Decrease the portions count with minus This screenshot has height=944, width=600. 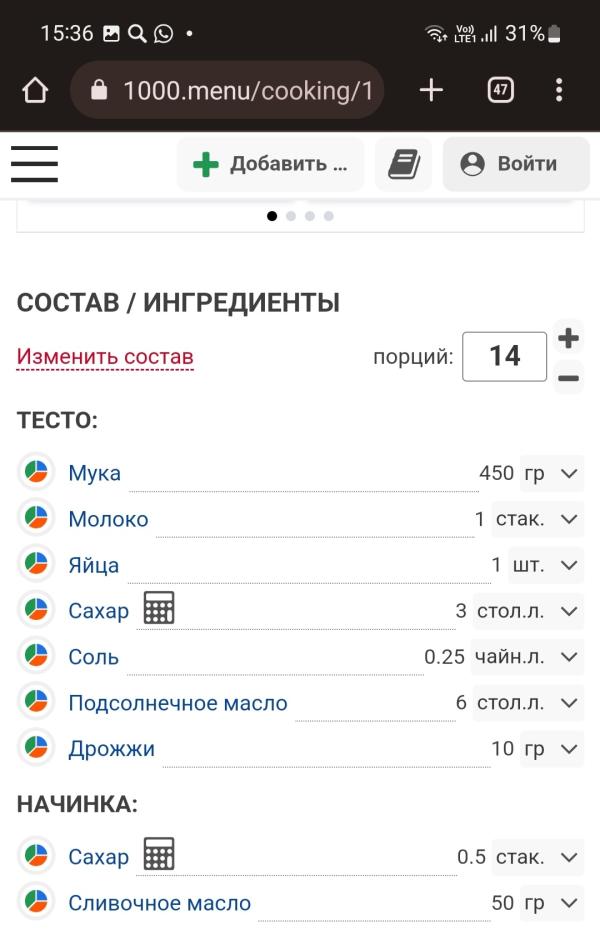pyautogui.click(x=569, y=378)
